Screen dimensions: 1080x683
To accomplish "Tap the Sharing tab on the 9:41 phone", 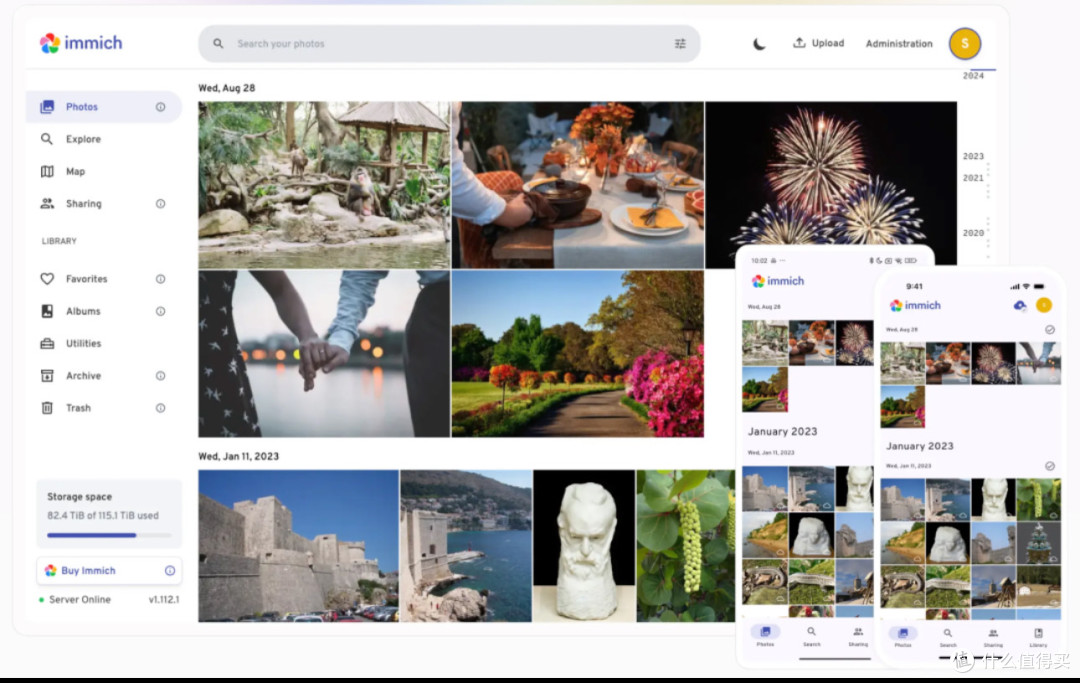I will point(993,636).
